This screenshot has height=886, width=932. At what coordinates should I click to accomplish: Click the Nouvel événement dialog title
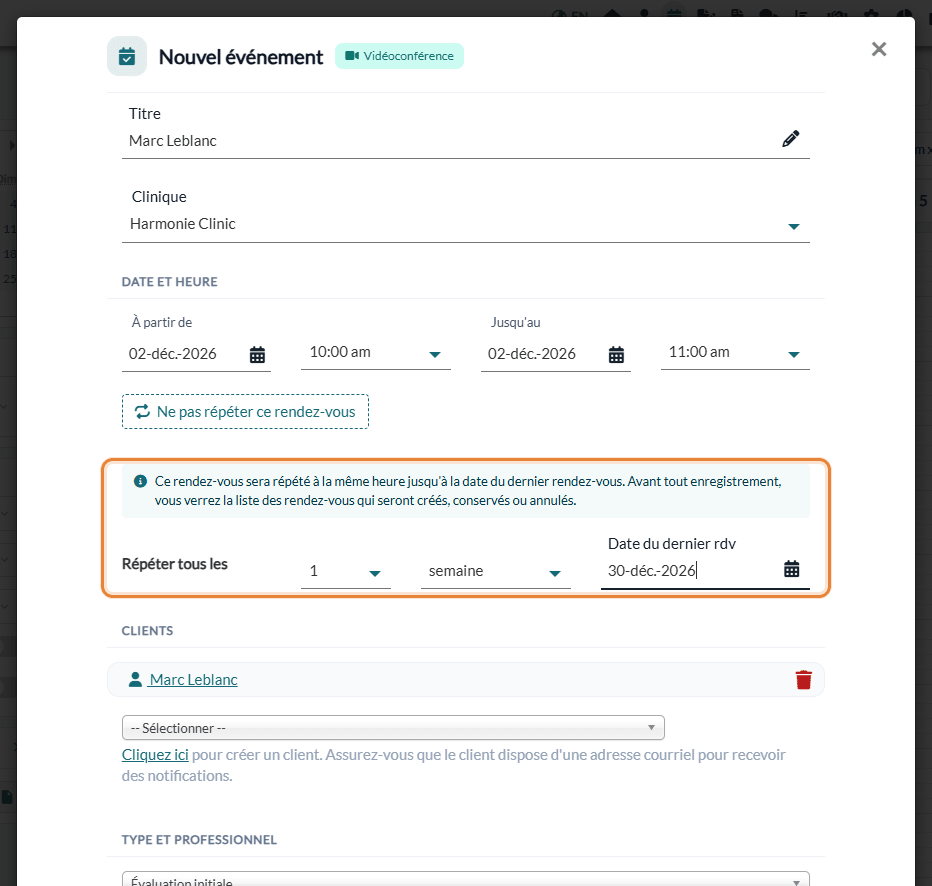241,57
